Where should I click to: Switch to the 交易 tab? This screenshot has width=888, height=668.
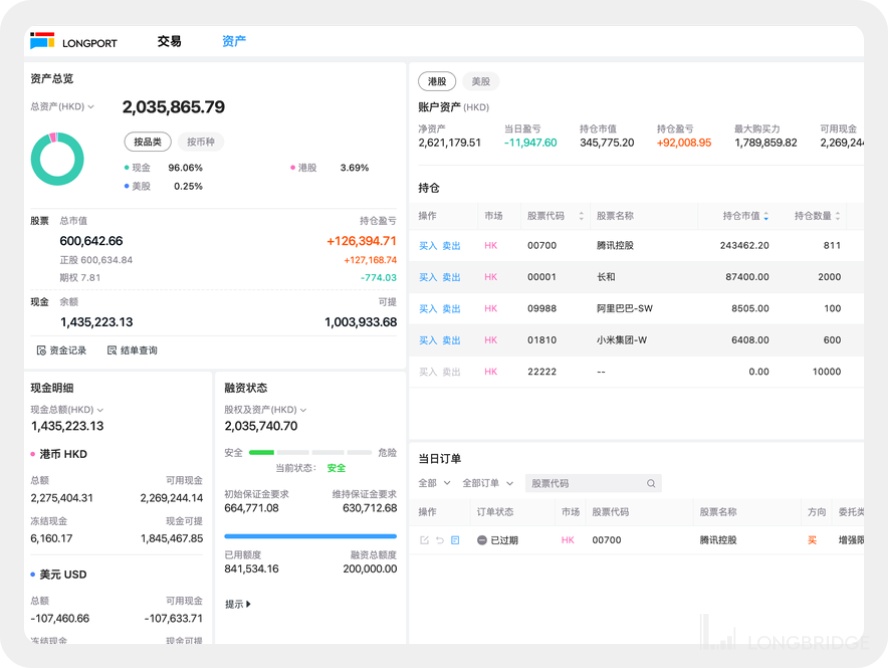pyautogui.click(x=169, y=42)
